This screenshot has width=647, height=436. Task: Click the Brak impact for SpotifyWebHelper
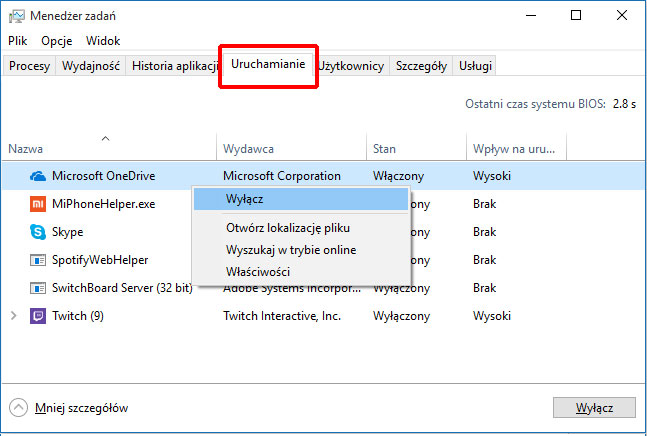click(484, 260)
